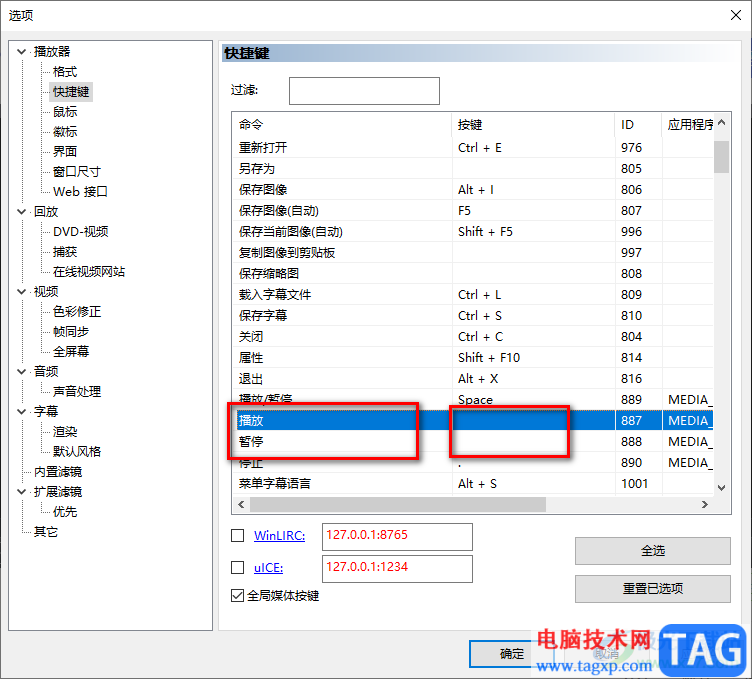Collapse the 视频 tree node
Image resolution: width=752 pixels, height=679 pixels.
(x=22, y=292)
